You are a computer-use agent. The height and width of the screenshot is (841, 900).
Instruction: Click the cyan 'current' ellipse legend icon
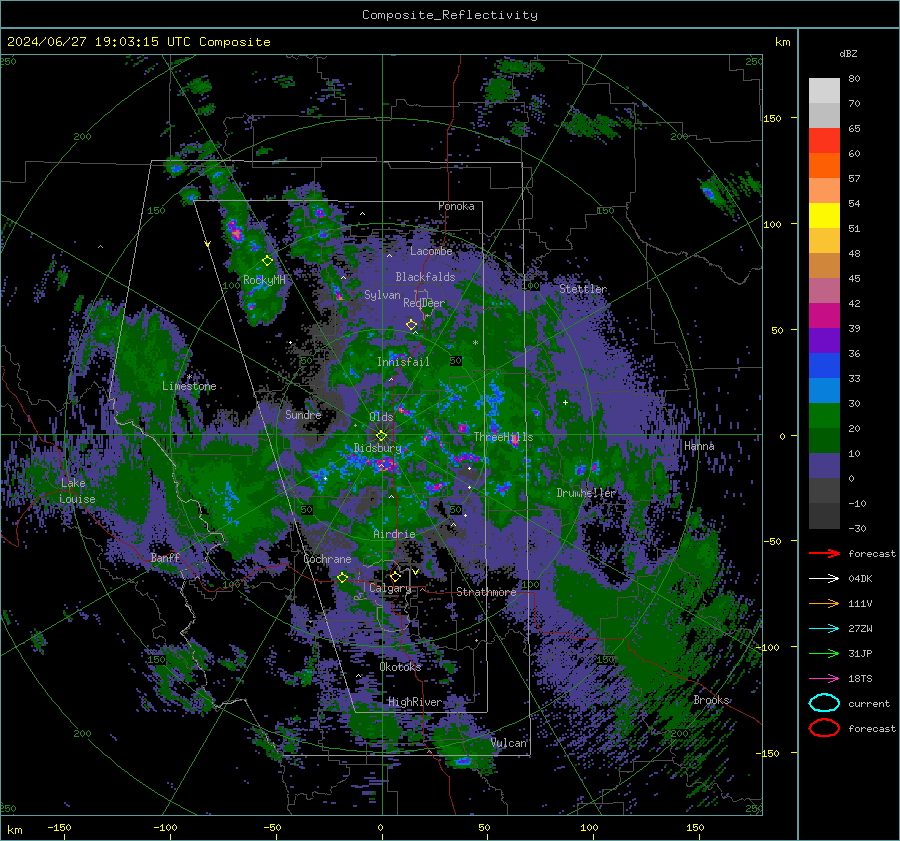click(x=824, y=703)
